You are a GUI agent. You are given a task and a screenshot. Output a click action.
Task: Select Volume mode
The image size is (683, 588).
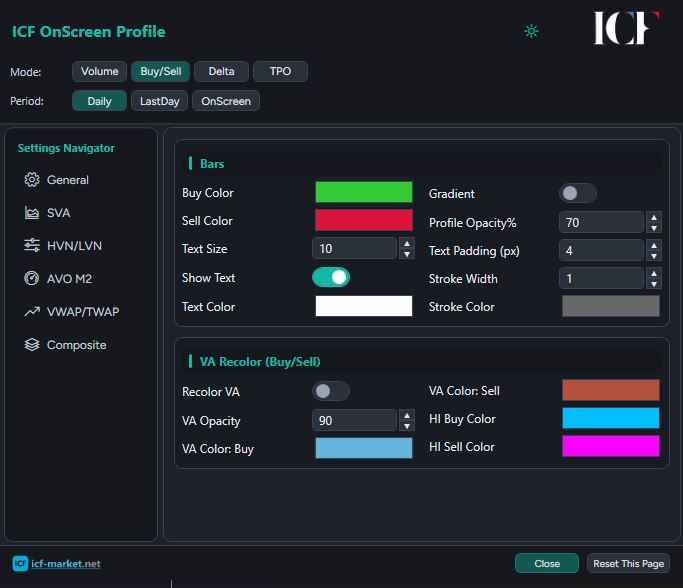[x=99, y=71]
